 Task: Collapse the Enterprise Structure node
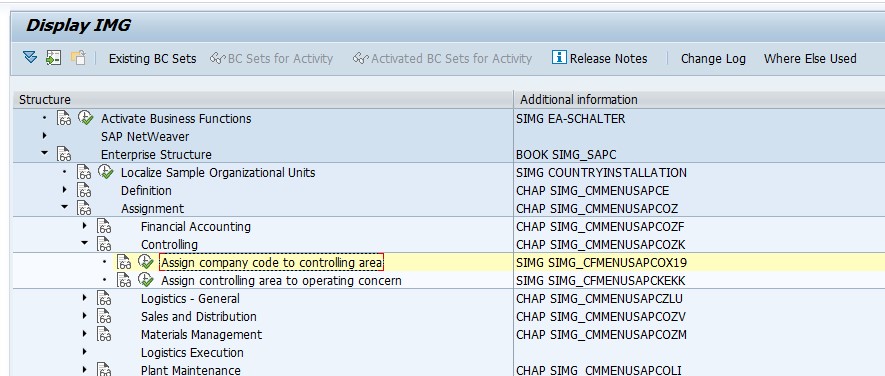(44, 153)
